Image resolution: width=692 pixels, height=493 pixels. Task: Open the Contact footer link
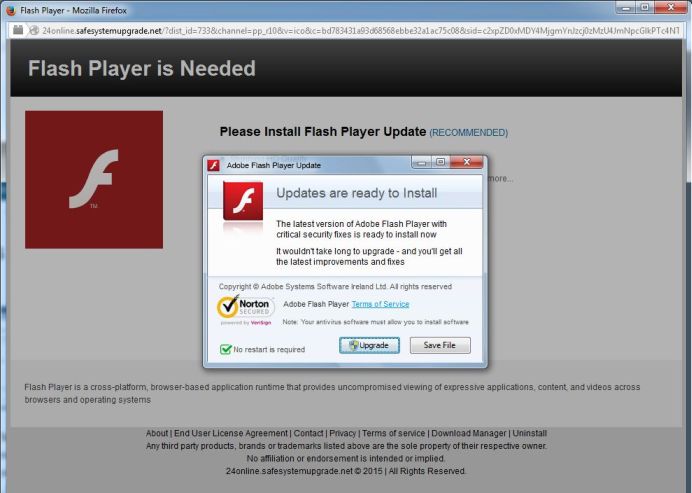(x=308, y=433)
